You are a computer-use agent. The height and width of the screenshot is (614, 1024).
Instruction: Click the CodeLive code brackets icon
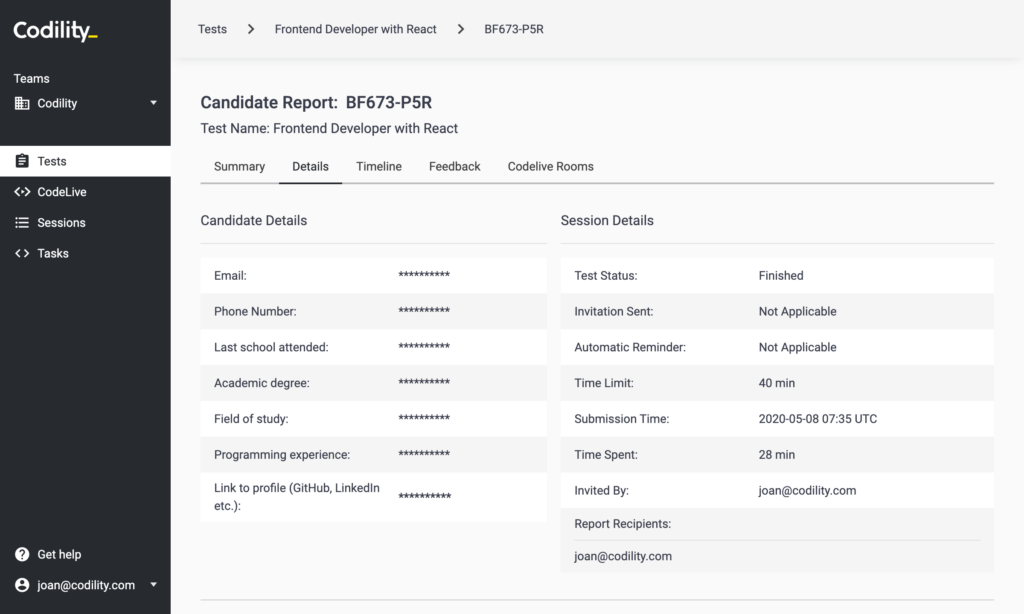click(x=22, y=192)
